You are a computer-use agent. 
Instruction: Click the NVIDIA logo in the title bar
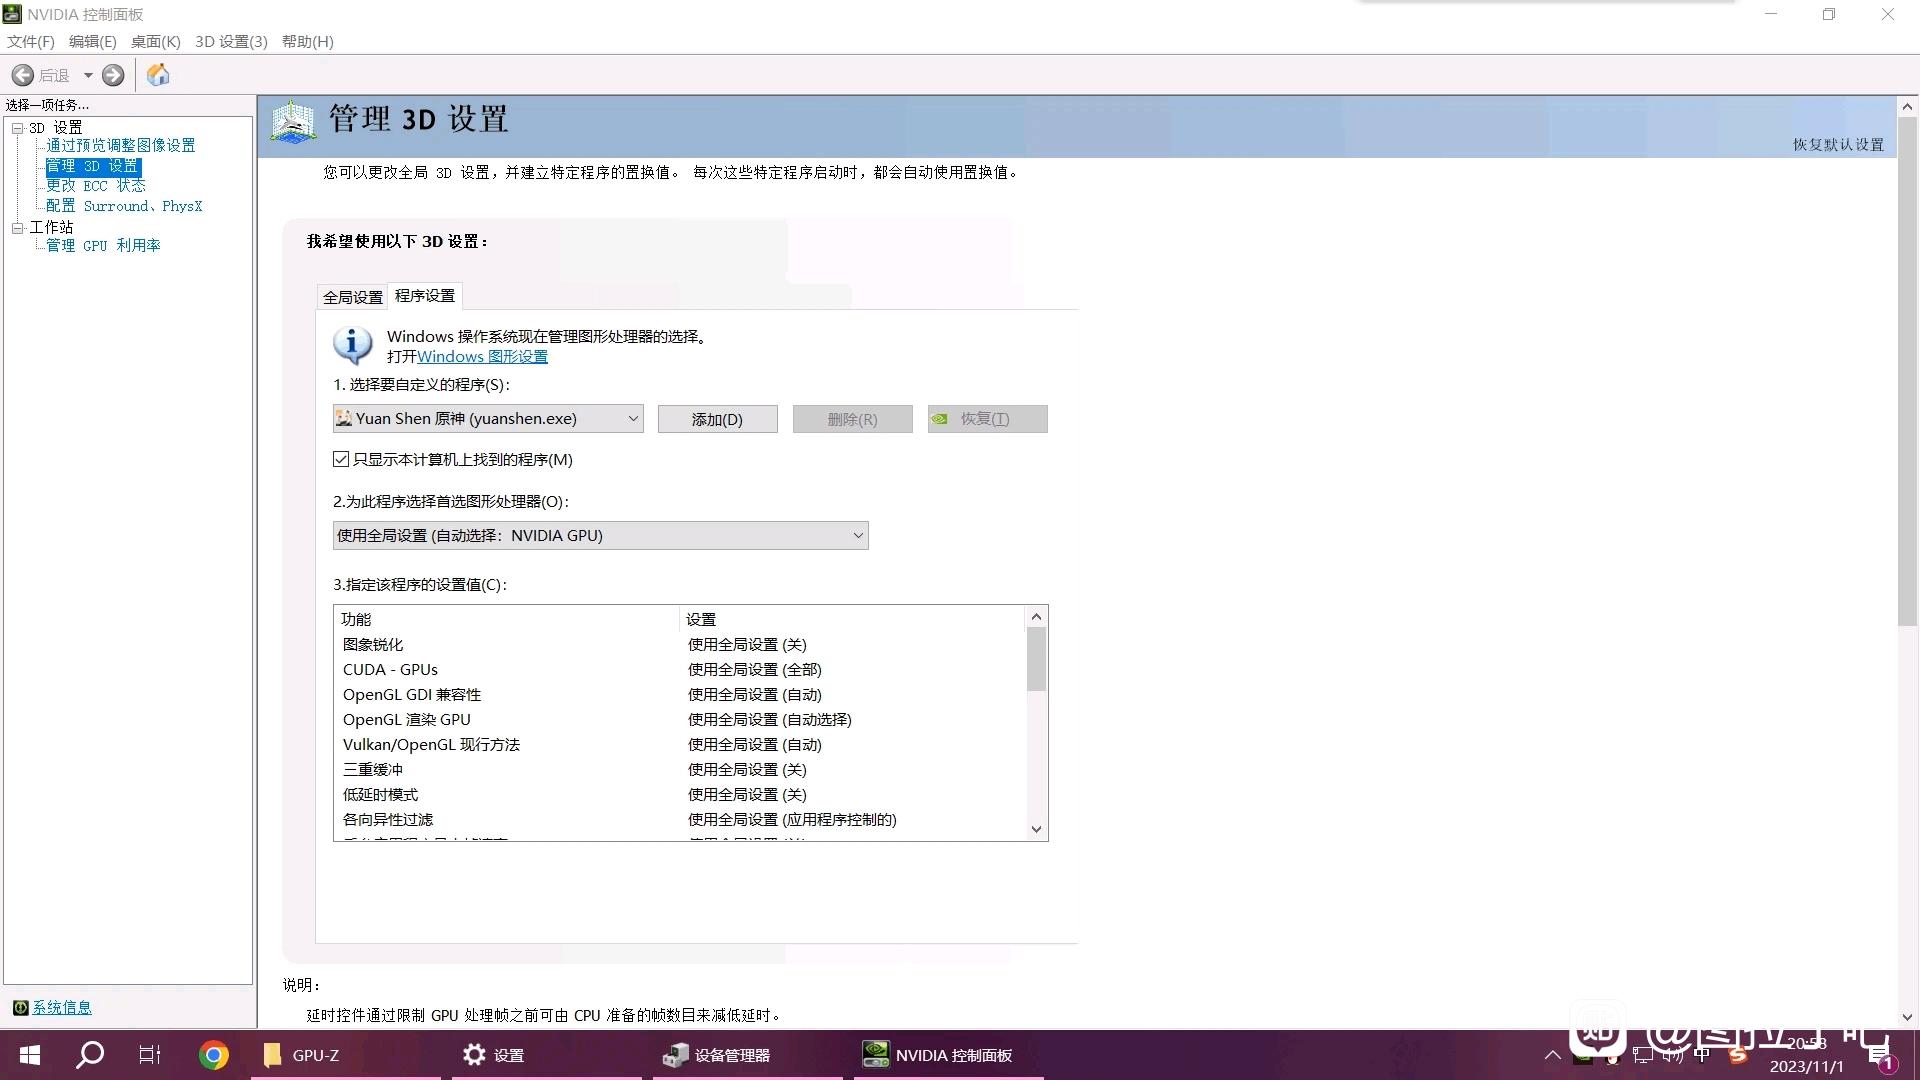(12, 14)
